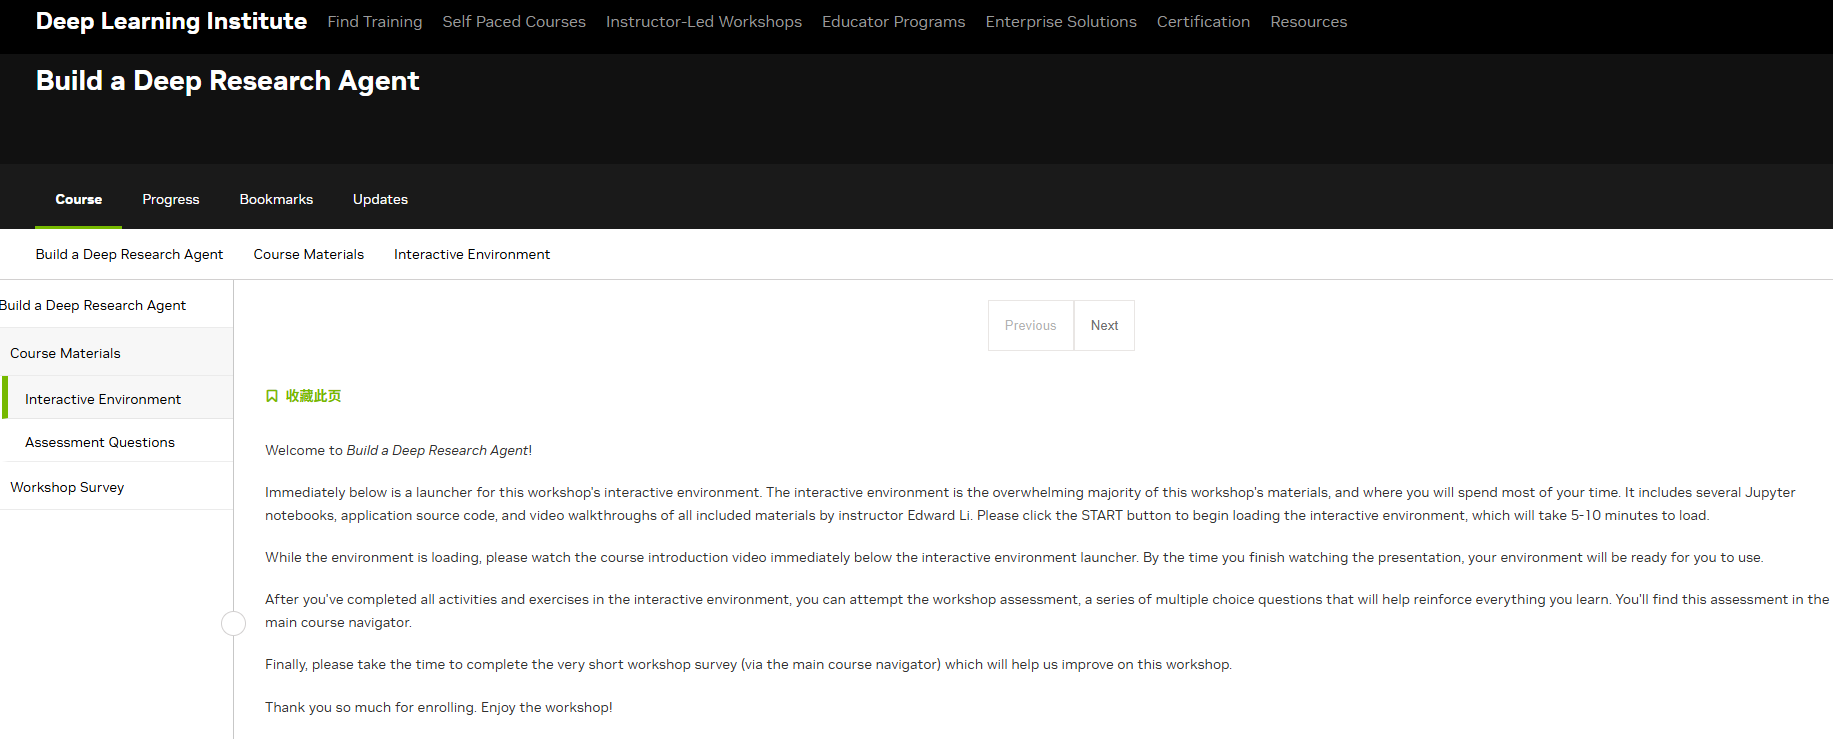The width and height of the screenshot is (1833, 739).
Task: Click the 收藏此页 bookmark page text
Action: point(313,396)
